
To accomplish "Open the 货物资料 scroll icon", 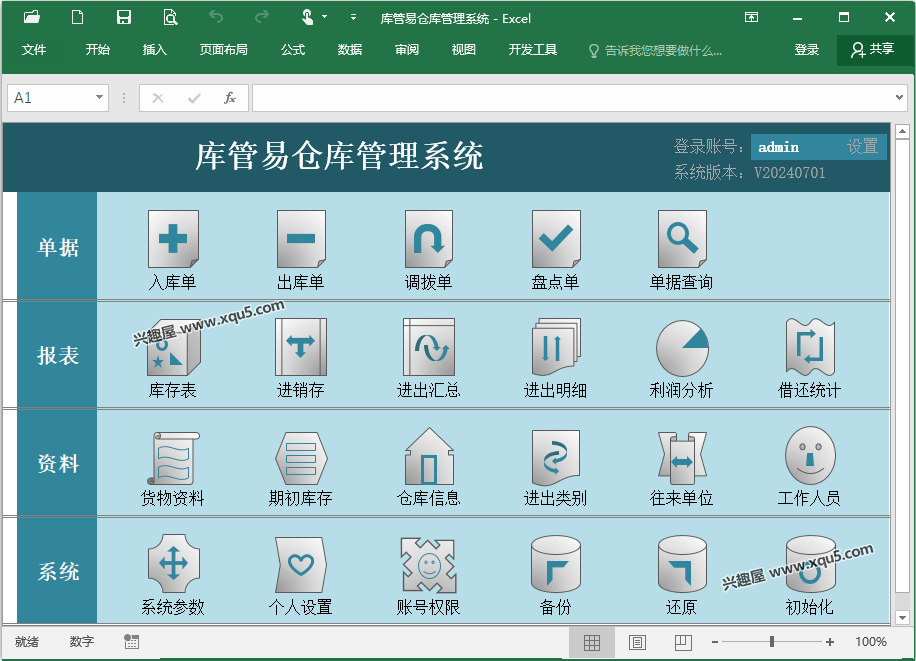I will (173, 458).
